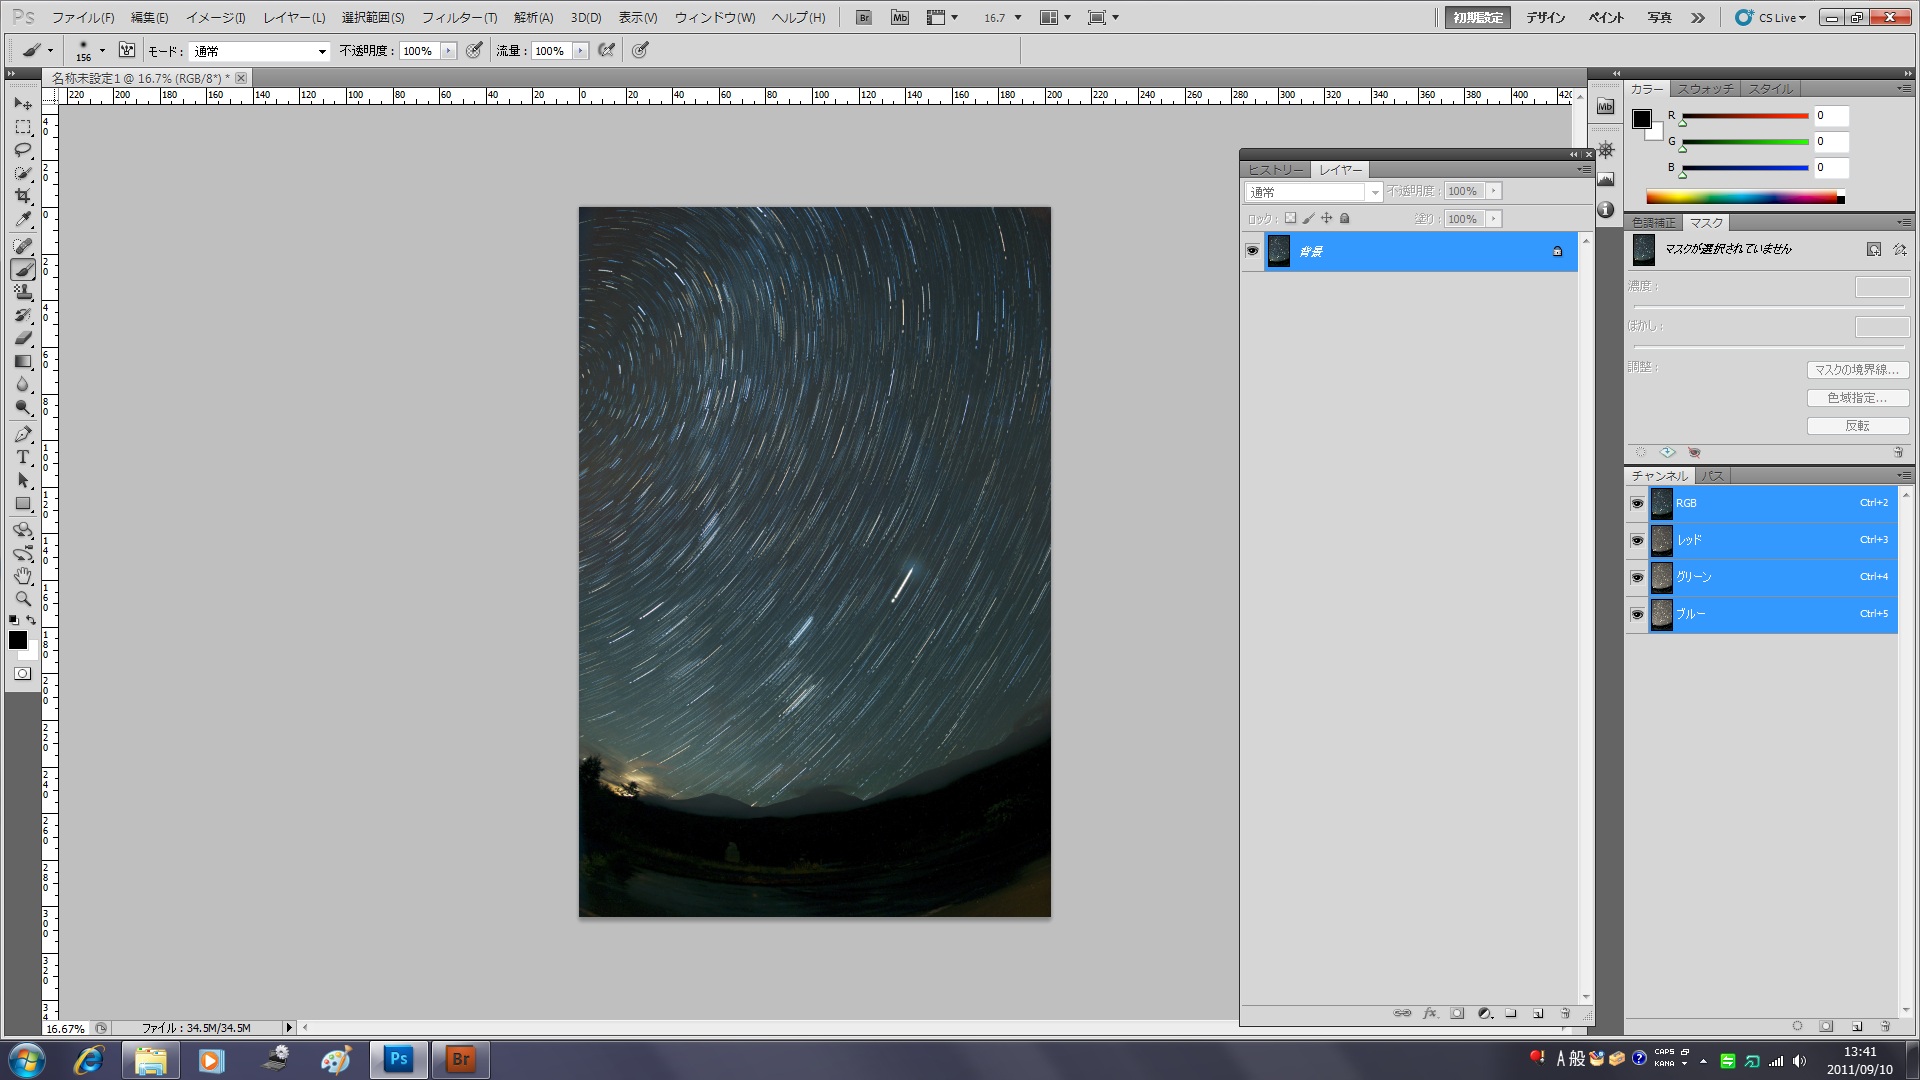
Task: Expand the brush 不透明度 slider arrow
Action: pyautogui.click(x=448, y=51)
